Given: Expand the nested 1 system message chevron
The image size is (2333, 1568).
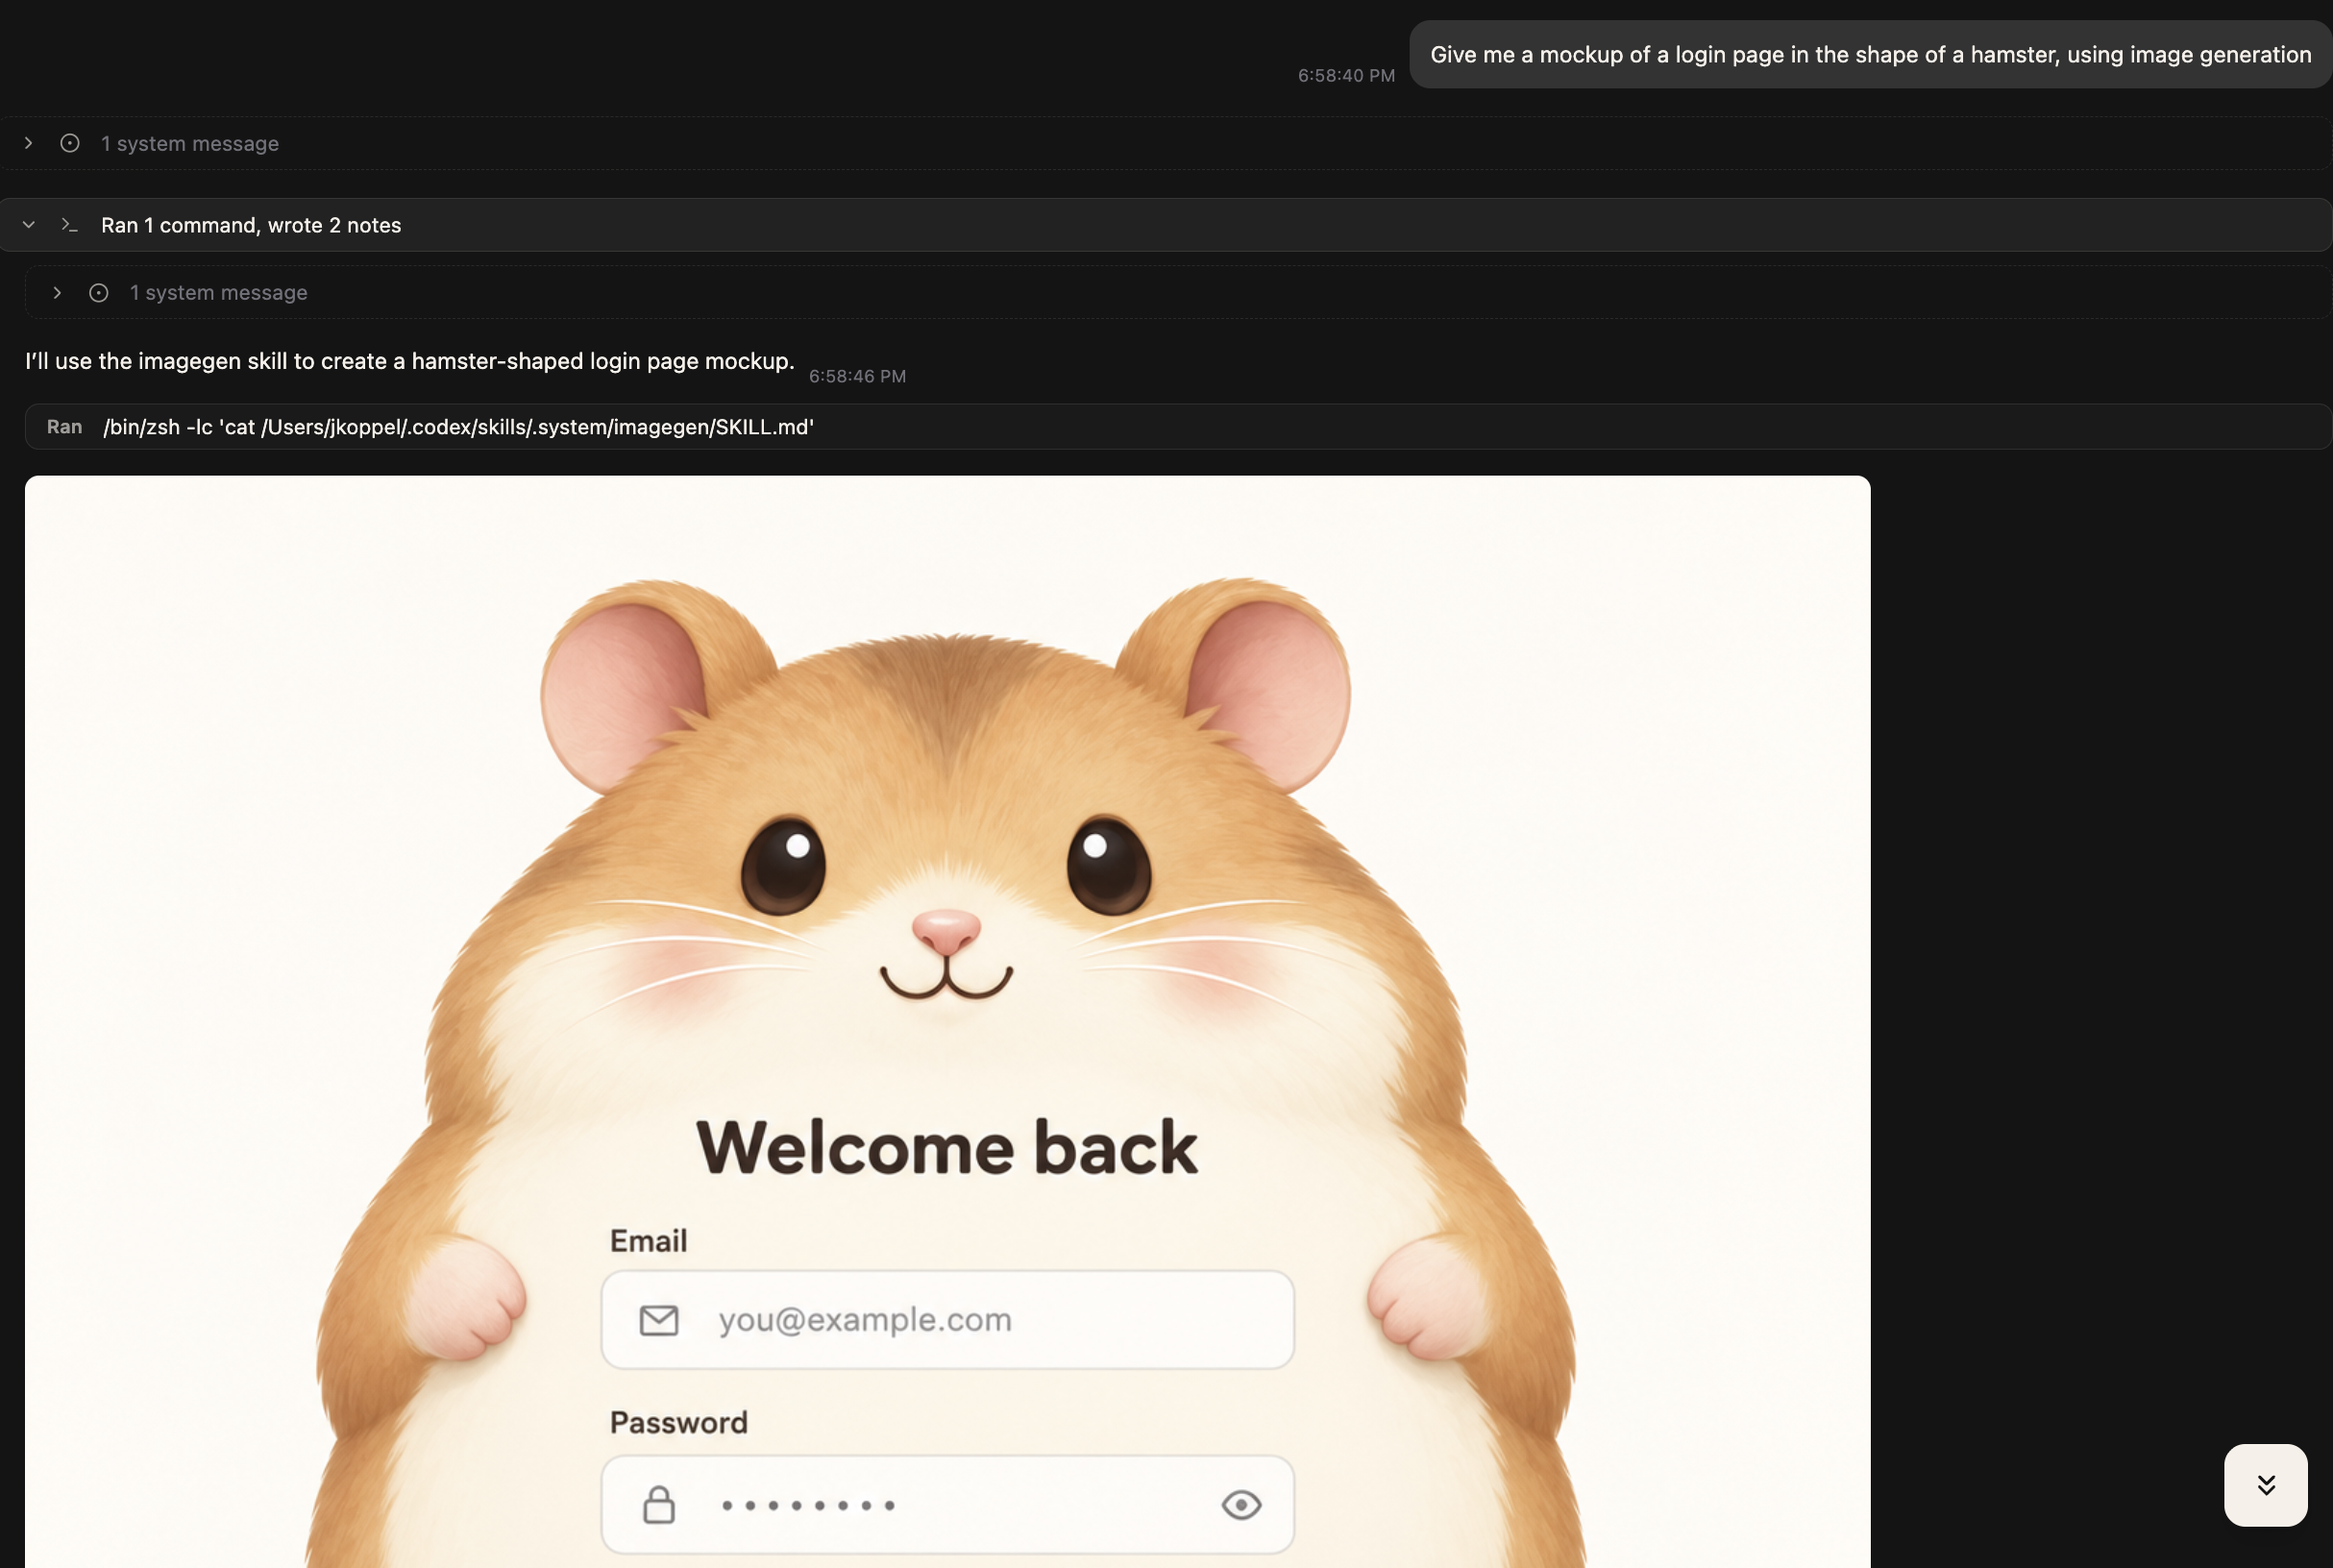Looking at the screenshot, I should [57, 293].
